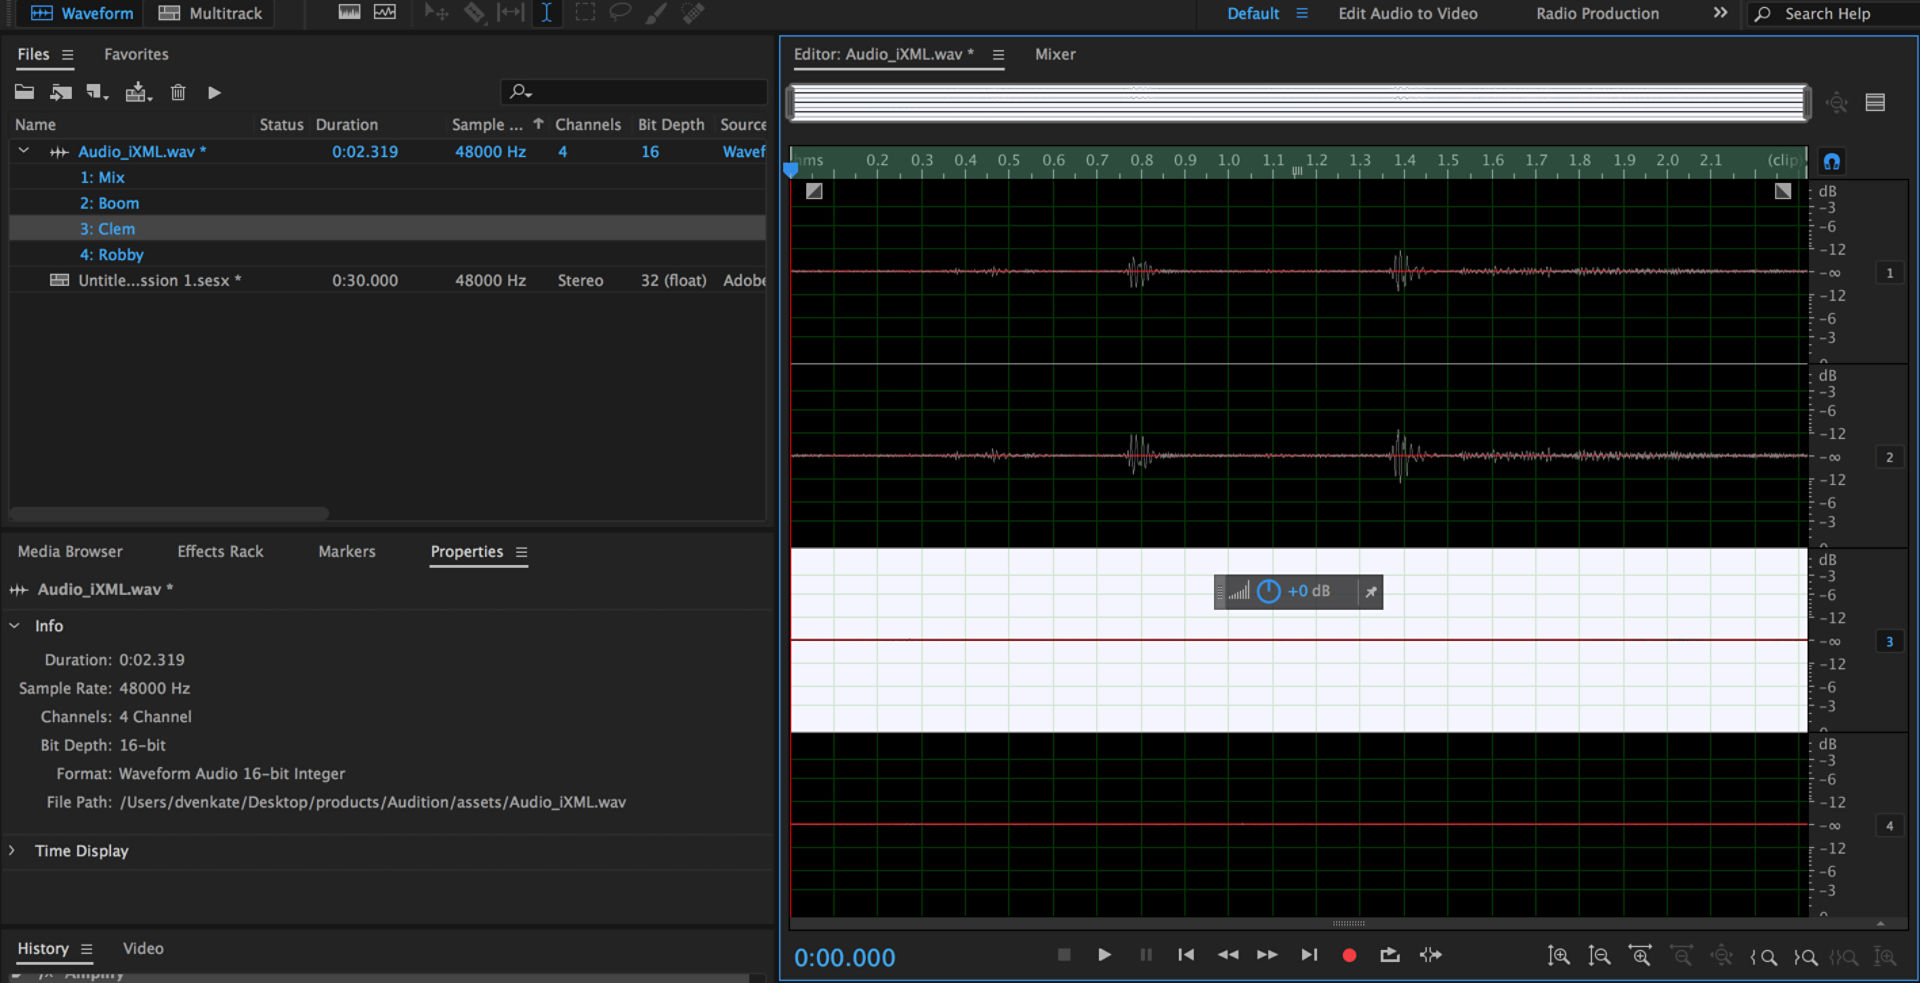
Task: Collapse the Info section in Properties
Action: click(x=14, y=625)
